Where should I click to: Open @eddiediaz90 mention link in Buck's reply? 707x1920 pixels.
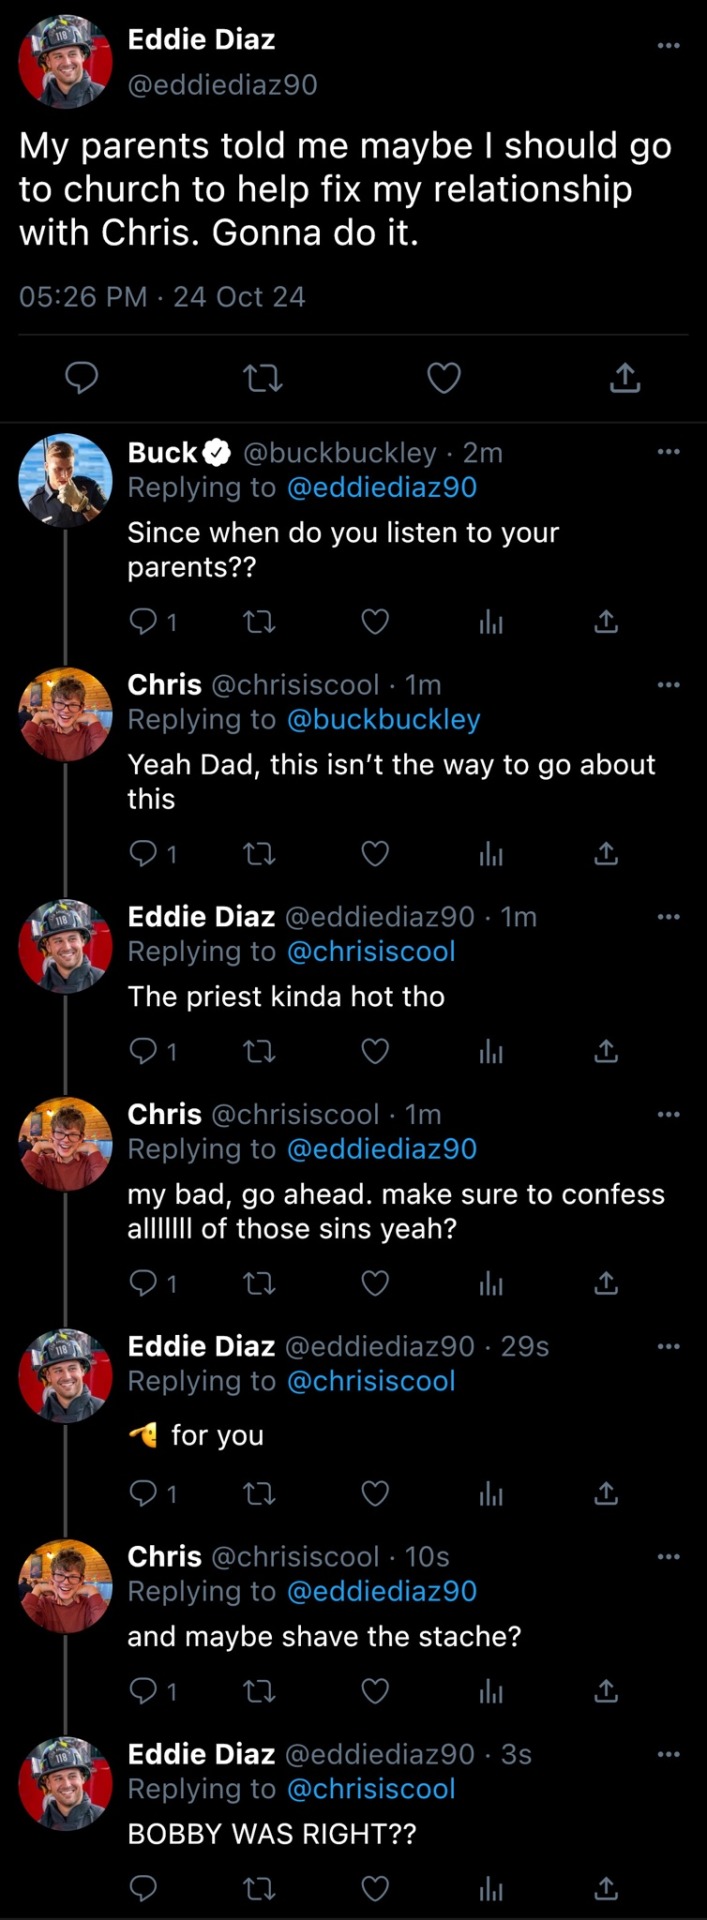pyautogui.click(x=382, y=487)
